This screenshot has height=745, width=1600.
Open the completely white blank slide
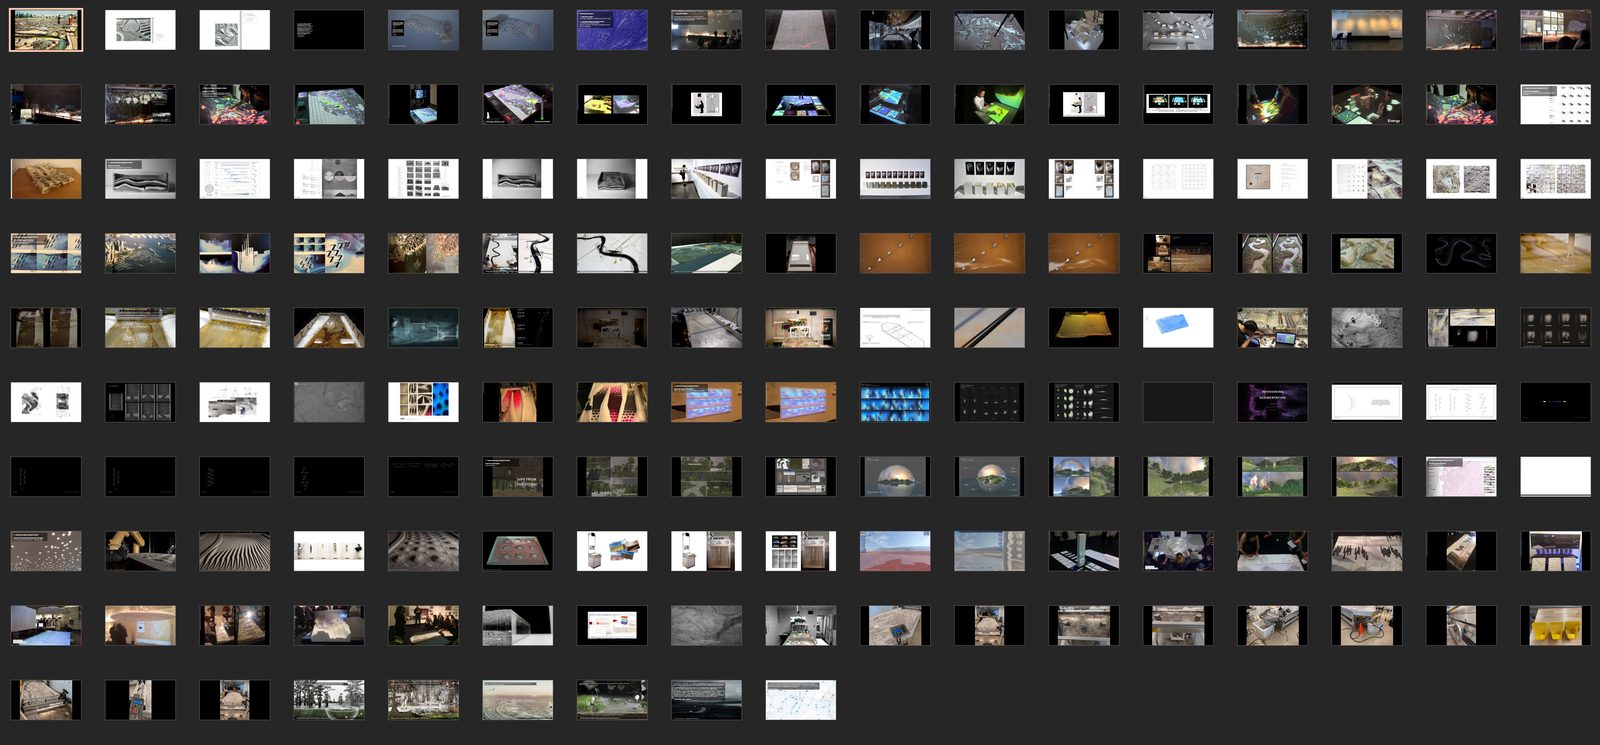click(x=1555, y=477)
